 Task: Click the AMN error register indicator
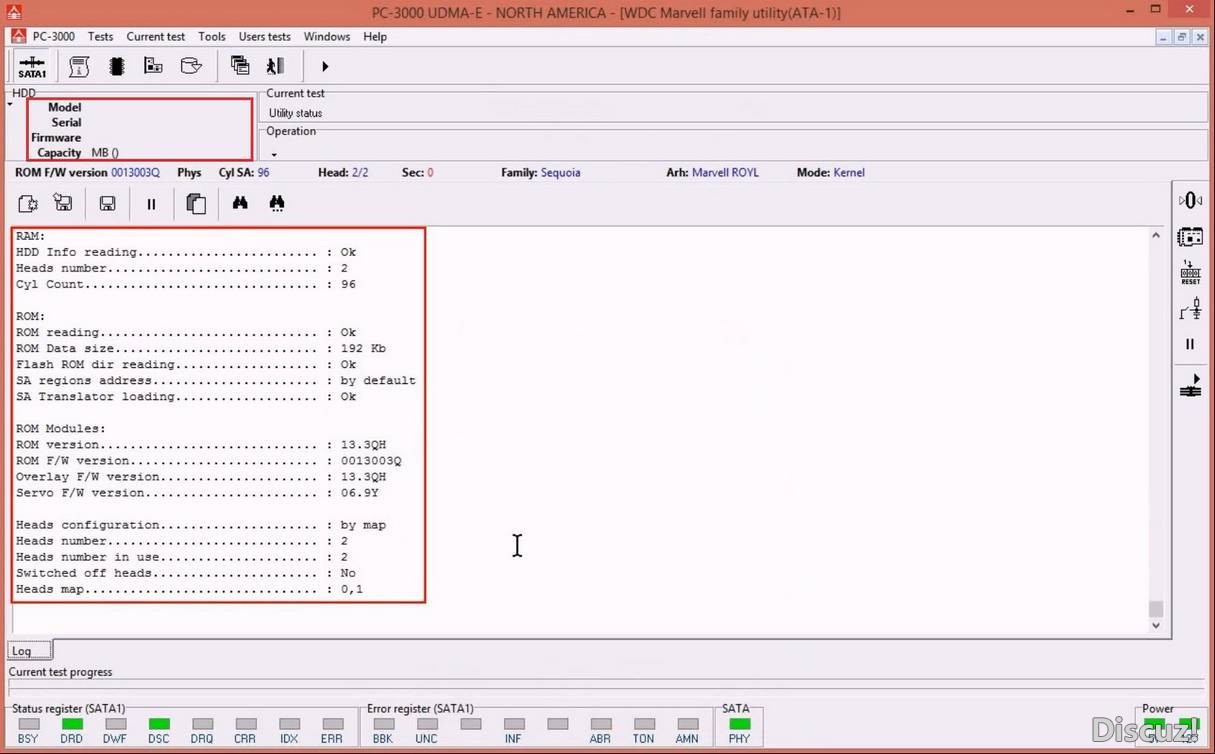click(687, 723)
